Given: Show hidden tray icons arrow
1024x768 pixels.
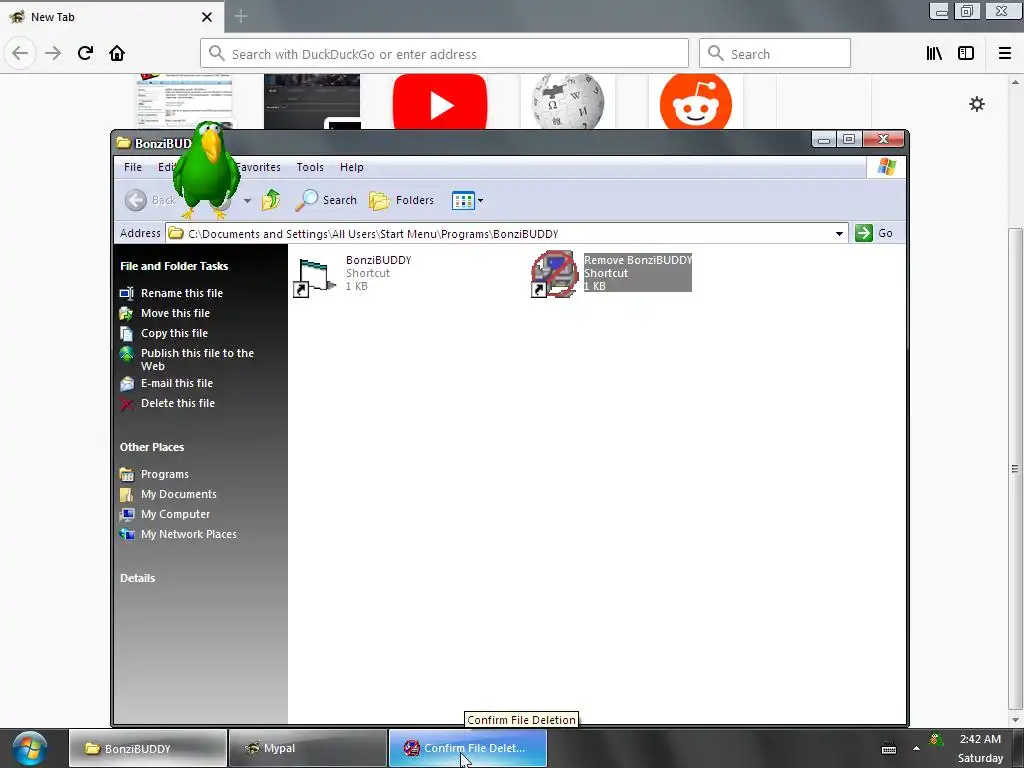Looking at the screenshot, I should [916, 748].
